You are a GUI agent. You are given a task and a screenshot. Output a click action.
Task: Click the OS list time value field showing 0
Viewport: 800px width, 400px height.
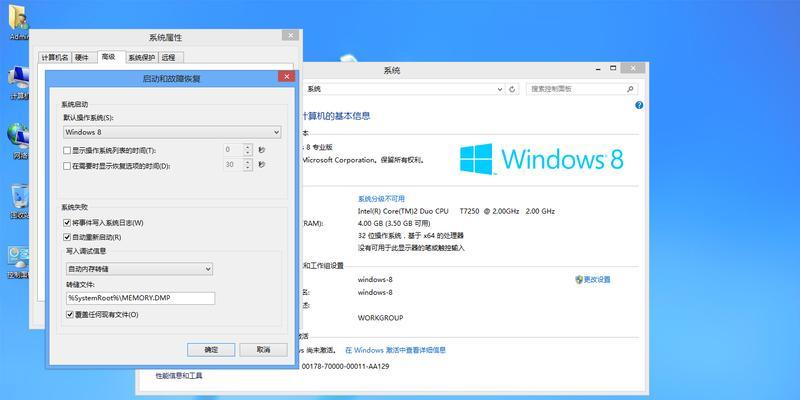233,150
